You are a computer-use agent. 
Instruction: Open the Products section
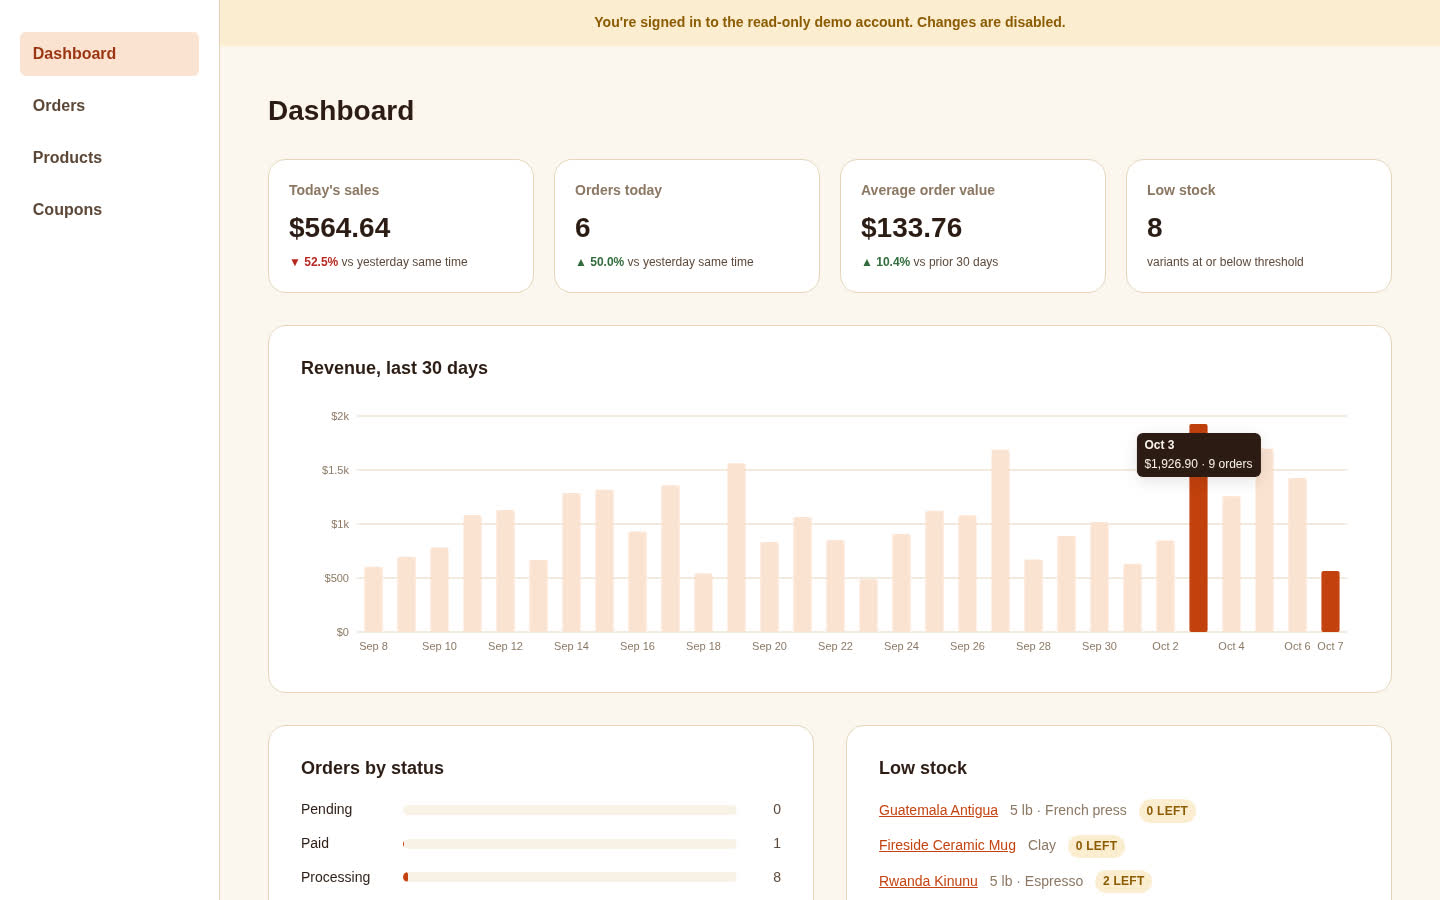click(x=109, y=158)
